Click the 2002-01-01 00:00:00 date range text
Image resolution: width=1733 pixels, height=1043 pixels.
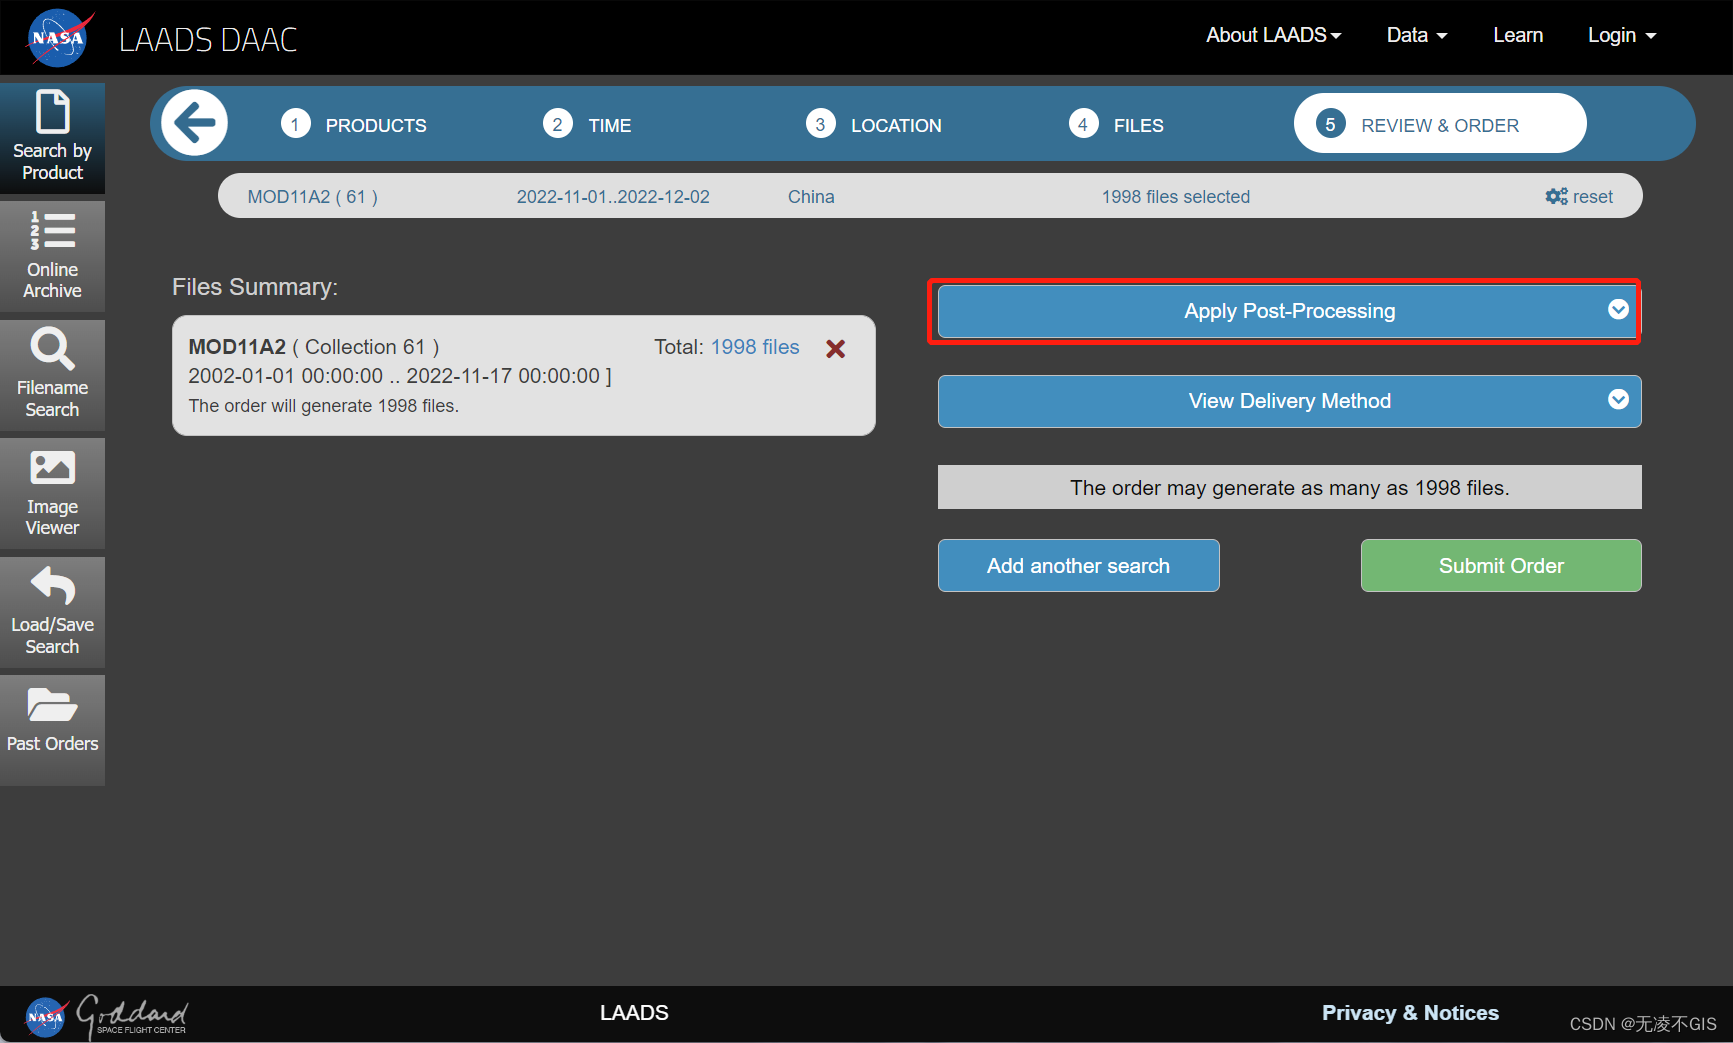point(400,376)
